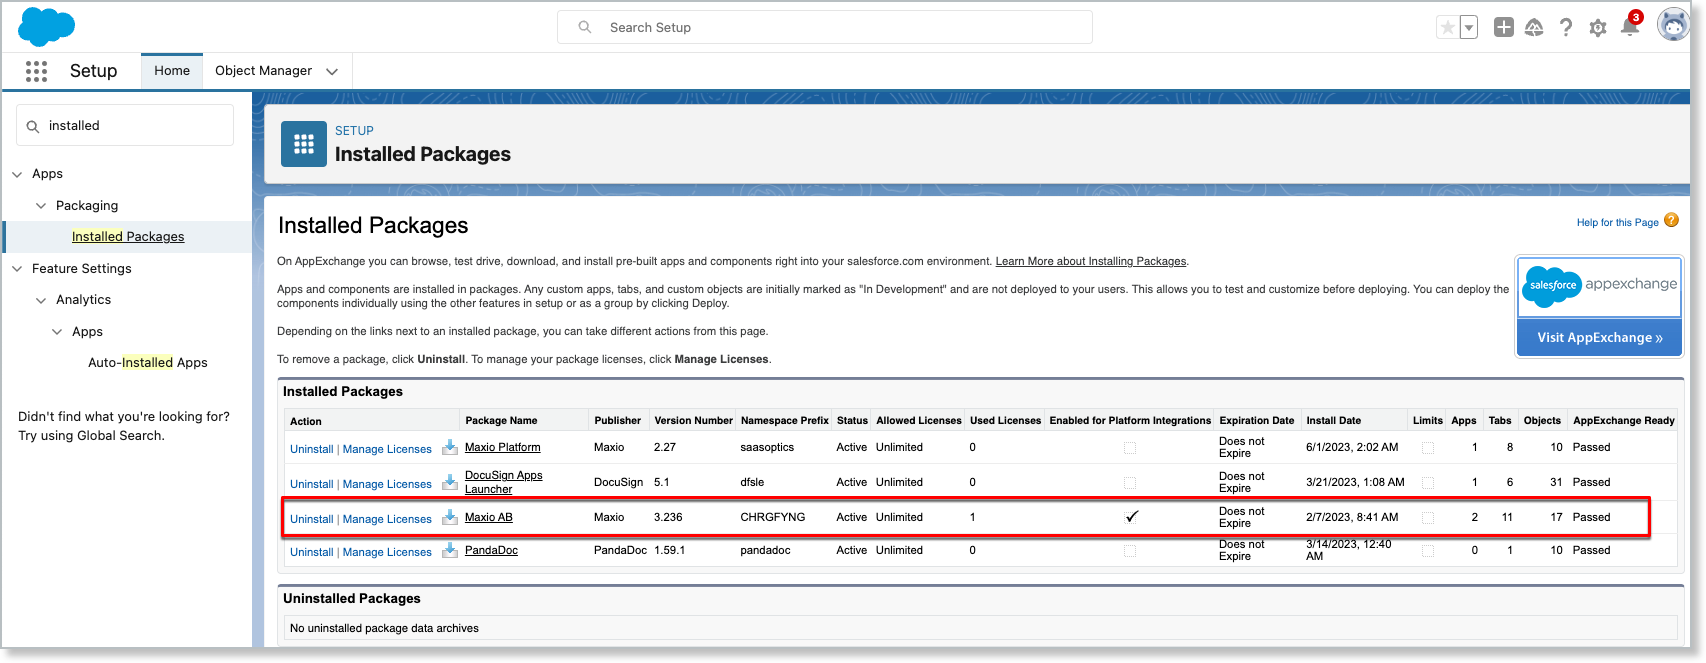Toggle Platform Integrations checkbox for Maxio Platform
1706x663 pixels.
[x=1130, y=448]
